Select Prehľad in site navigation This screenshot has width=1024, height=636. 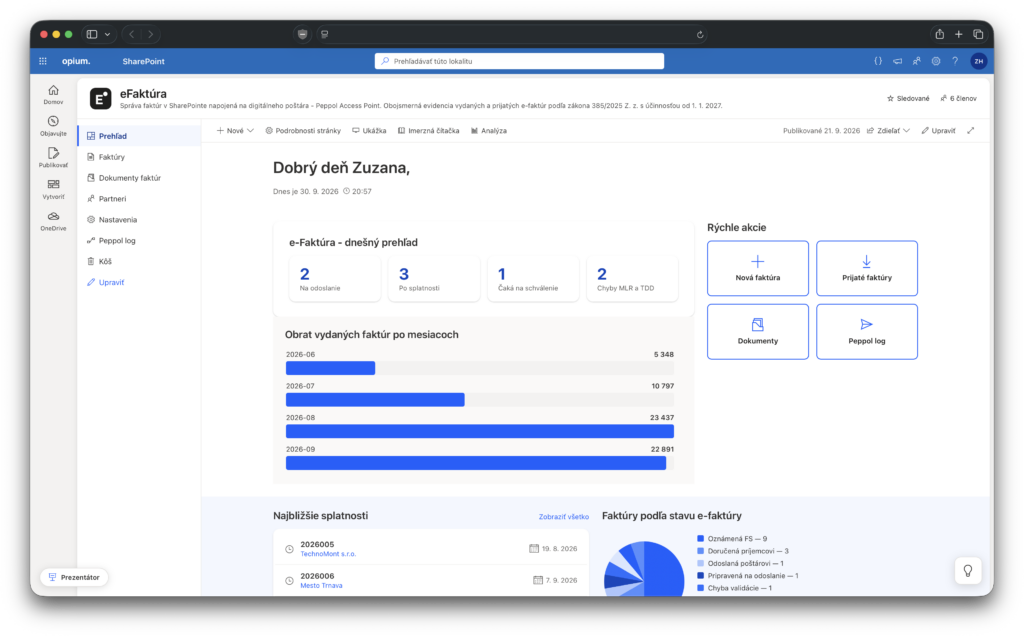(x=139, y=136)
